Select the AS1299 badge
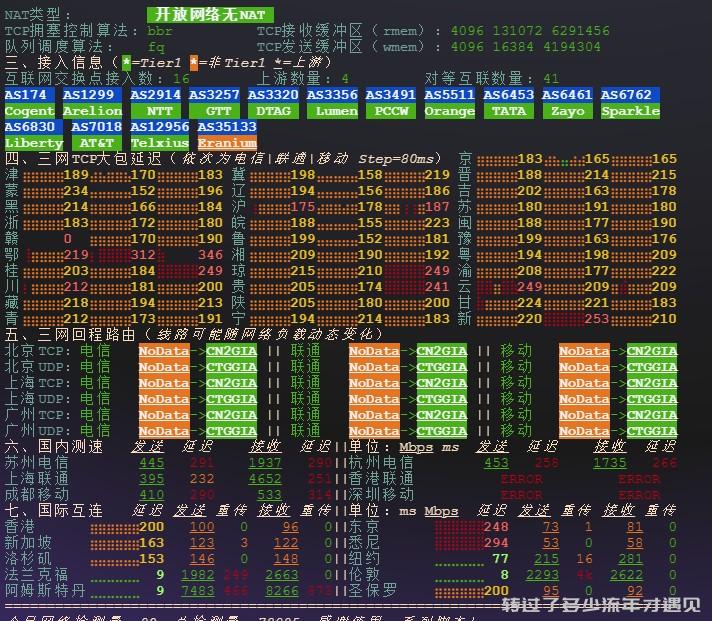Viewport: 712px width, 621px height. pyautogui.click(x=92, y=95)
